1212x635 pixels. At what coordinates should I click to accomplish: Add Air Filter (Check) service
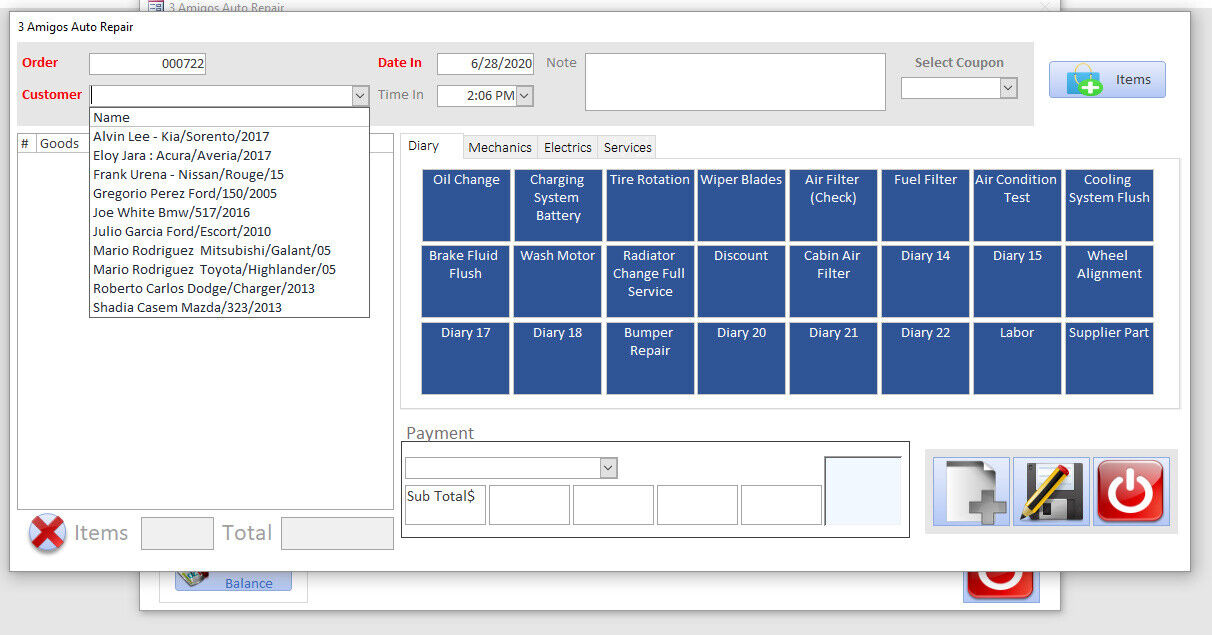click(833, 205)
